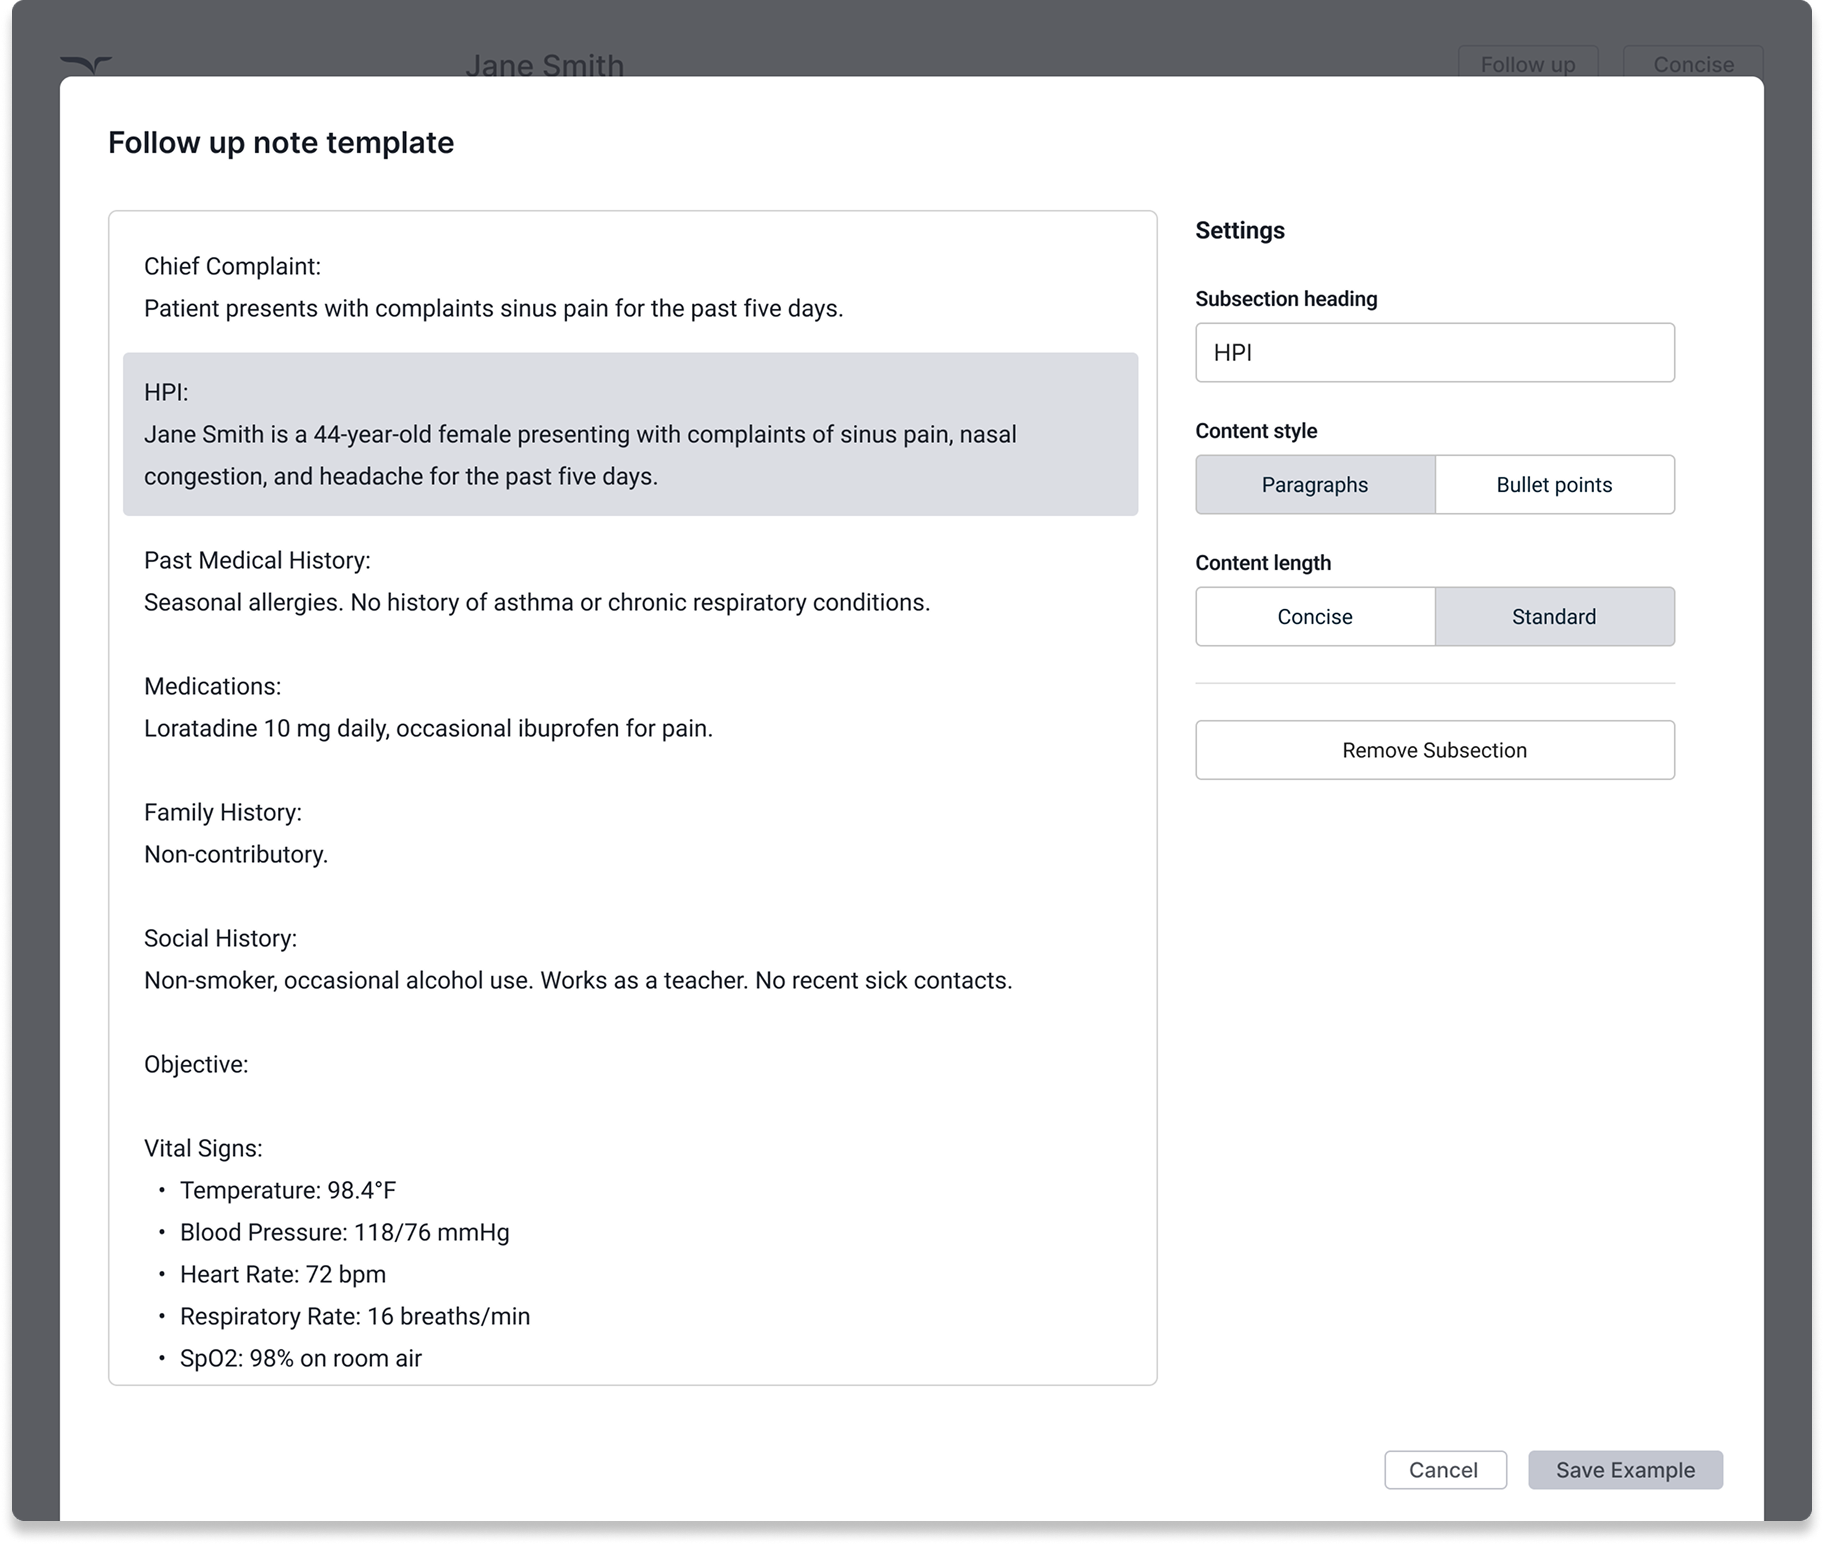Choose Concise content length
This screenshot has height=1545, width=1824.
tap(1315, 617)
